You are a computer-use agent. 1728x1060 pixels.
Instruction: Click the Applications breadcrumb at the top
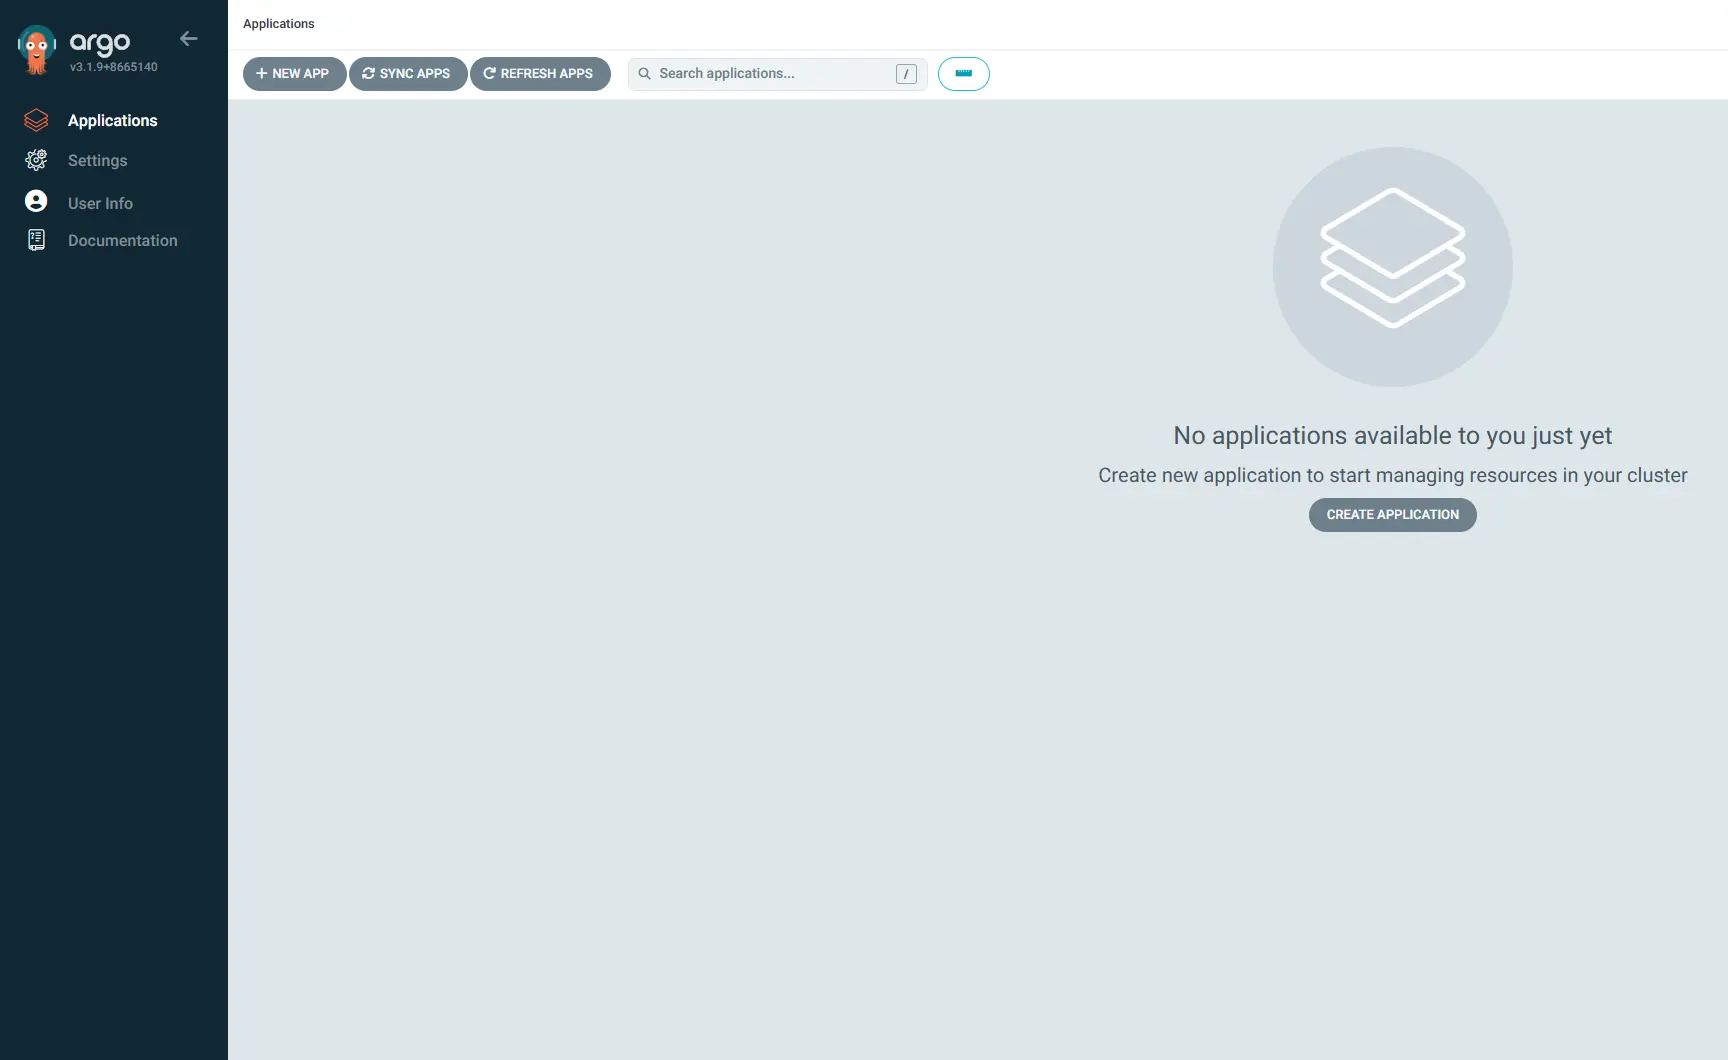click(278, 24)
